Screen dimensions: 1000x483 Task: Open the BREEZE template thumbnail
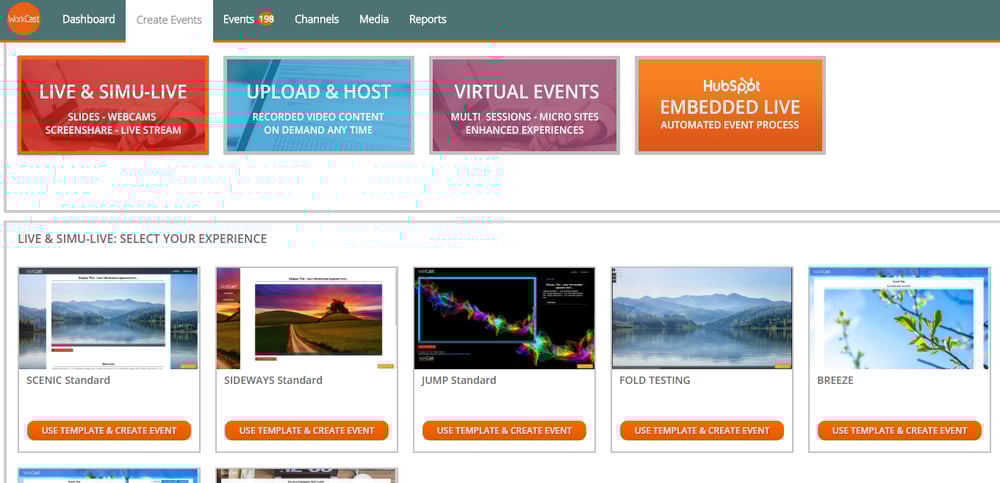pyautogui.click(x=899, y=318)
